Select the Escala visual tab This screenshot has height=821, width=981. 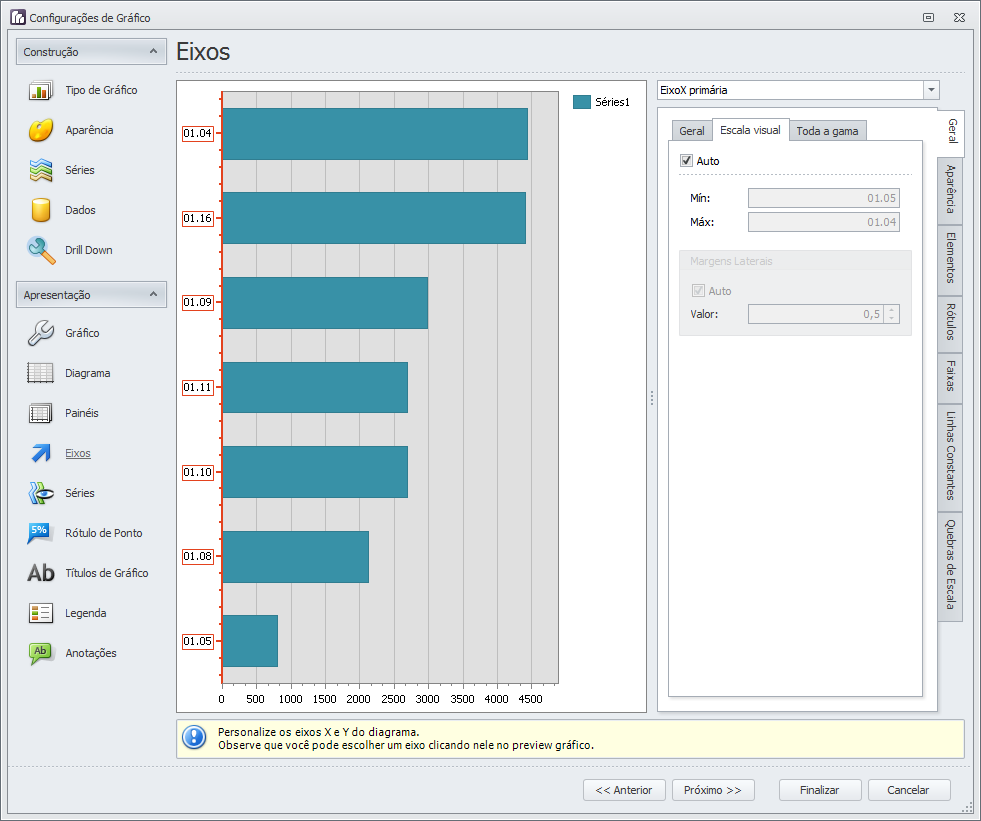pyautogui.click(x=750, y=130)
